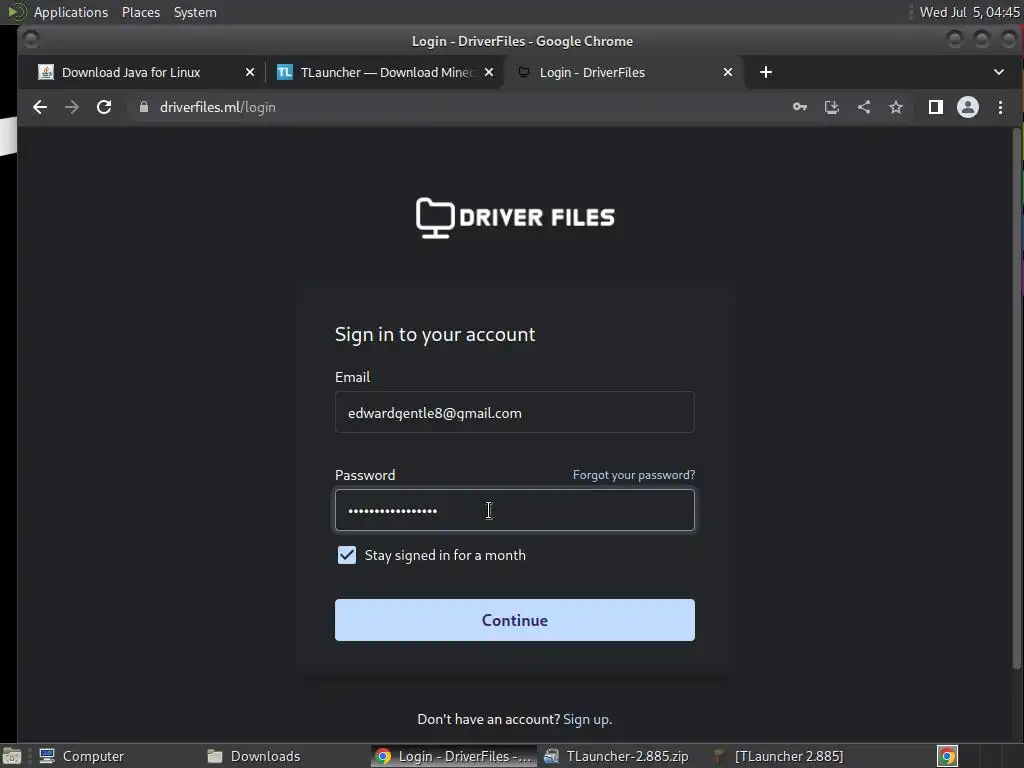Click the browser forward arrow

pyautogui.click(x=72, y=107)
